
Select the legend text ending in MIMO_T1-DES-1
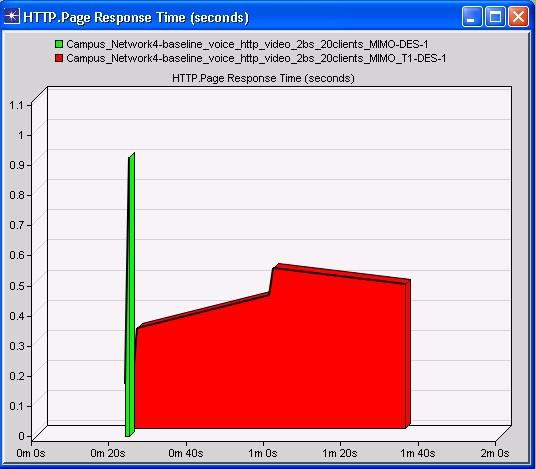(256, 58)
